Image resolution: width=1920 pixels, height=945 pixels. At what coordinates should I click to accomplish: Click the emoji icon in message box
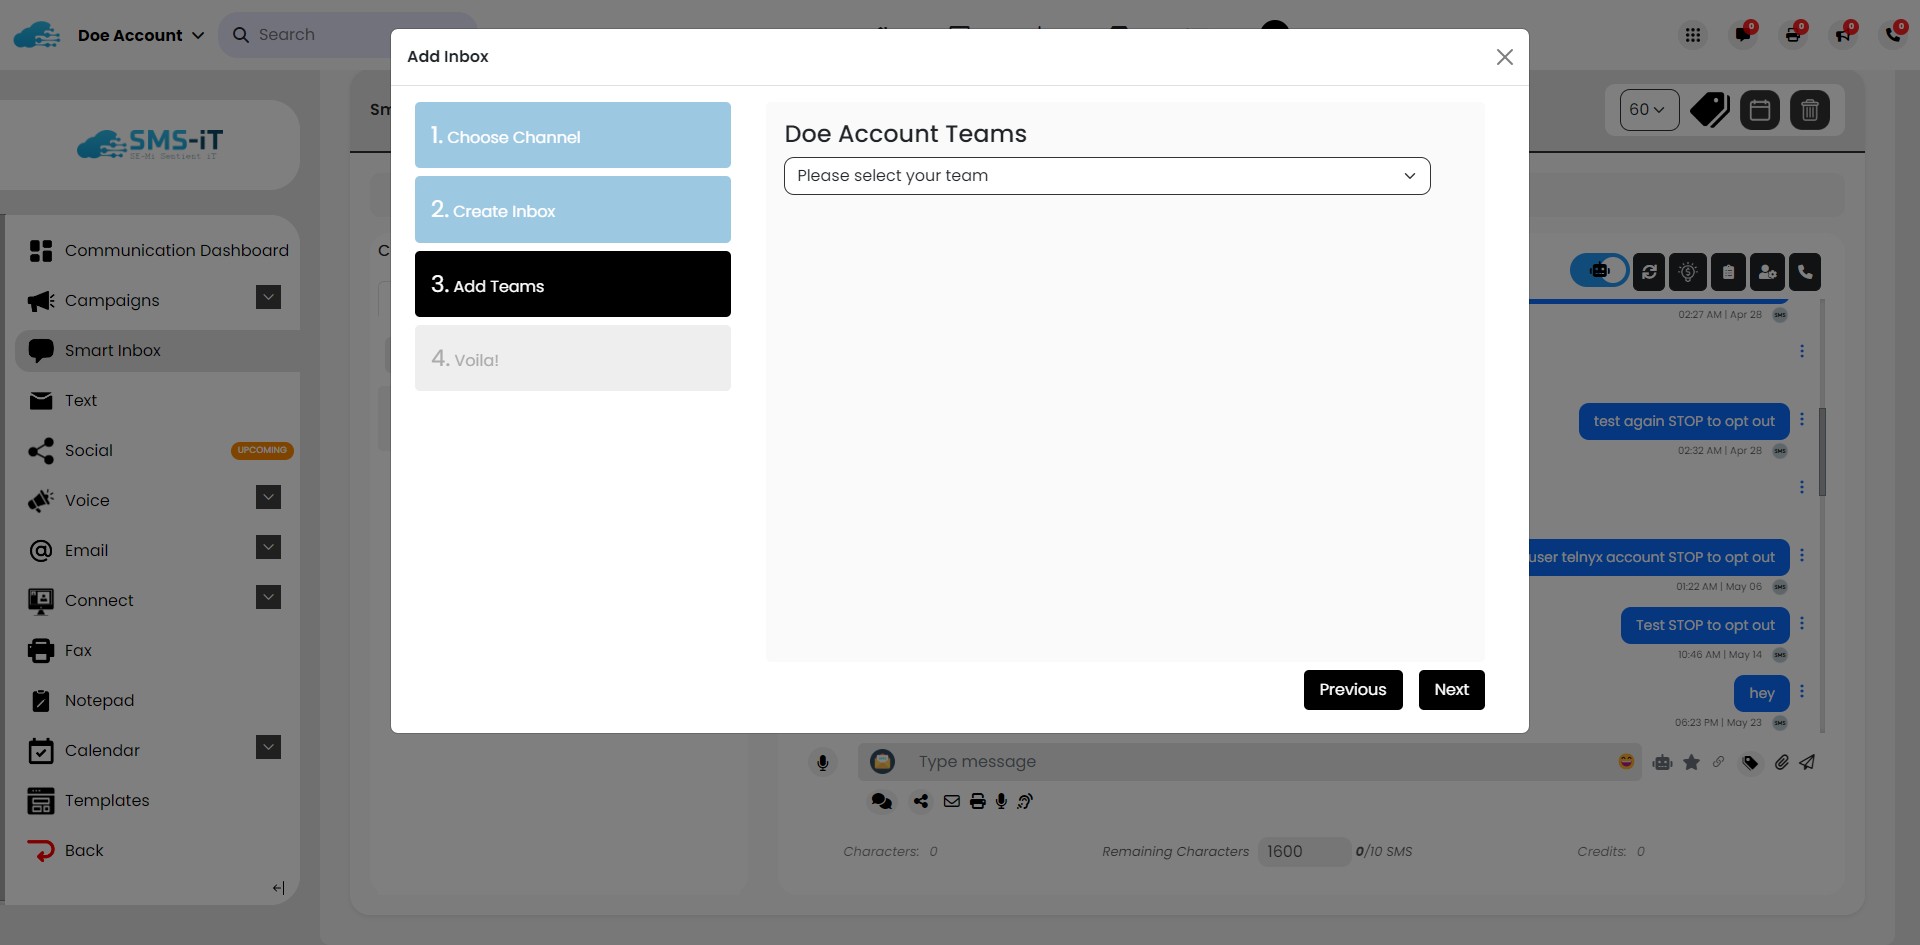[1626, 762]
